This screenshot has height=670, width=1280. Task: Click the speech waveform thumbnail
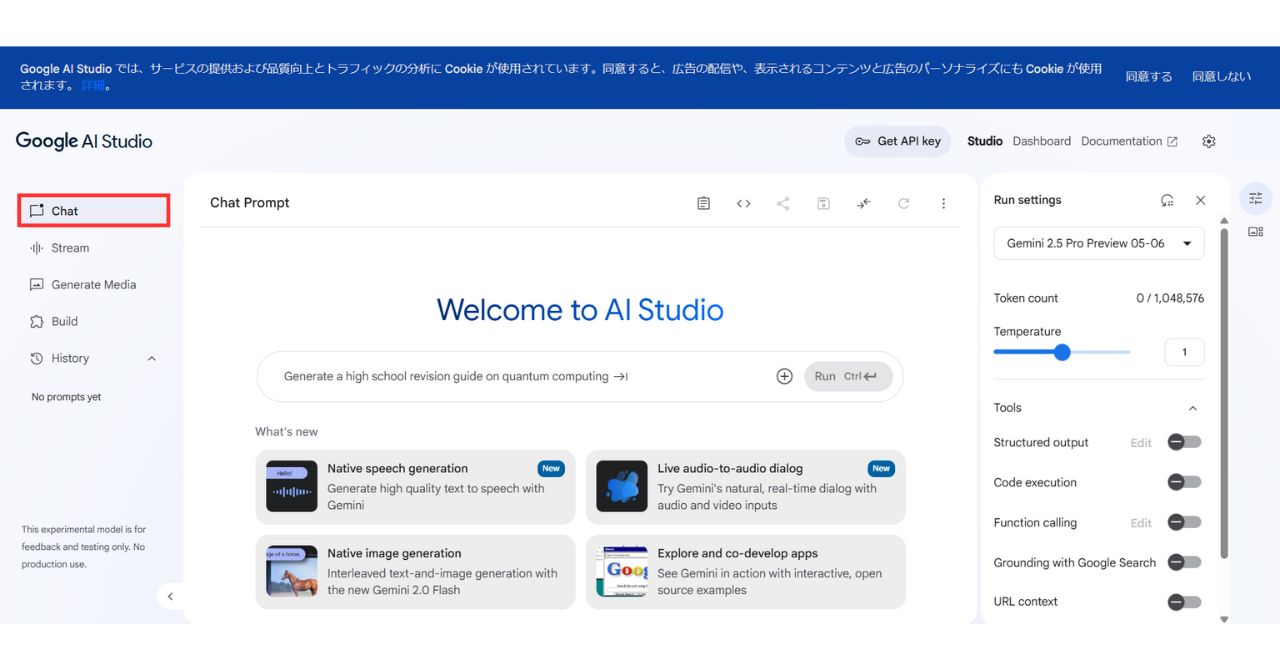[292, 487]
